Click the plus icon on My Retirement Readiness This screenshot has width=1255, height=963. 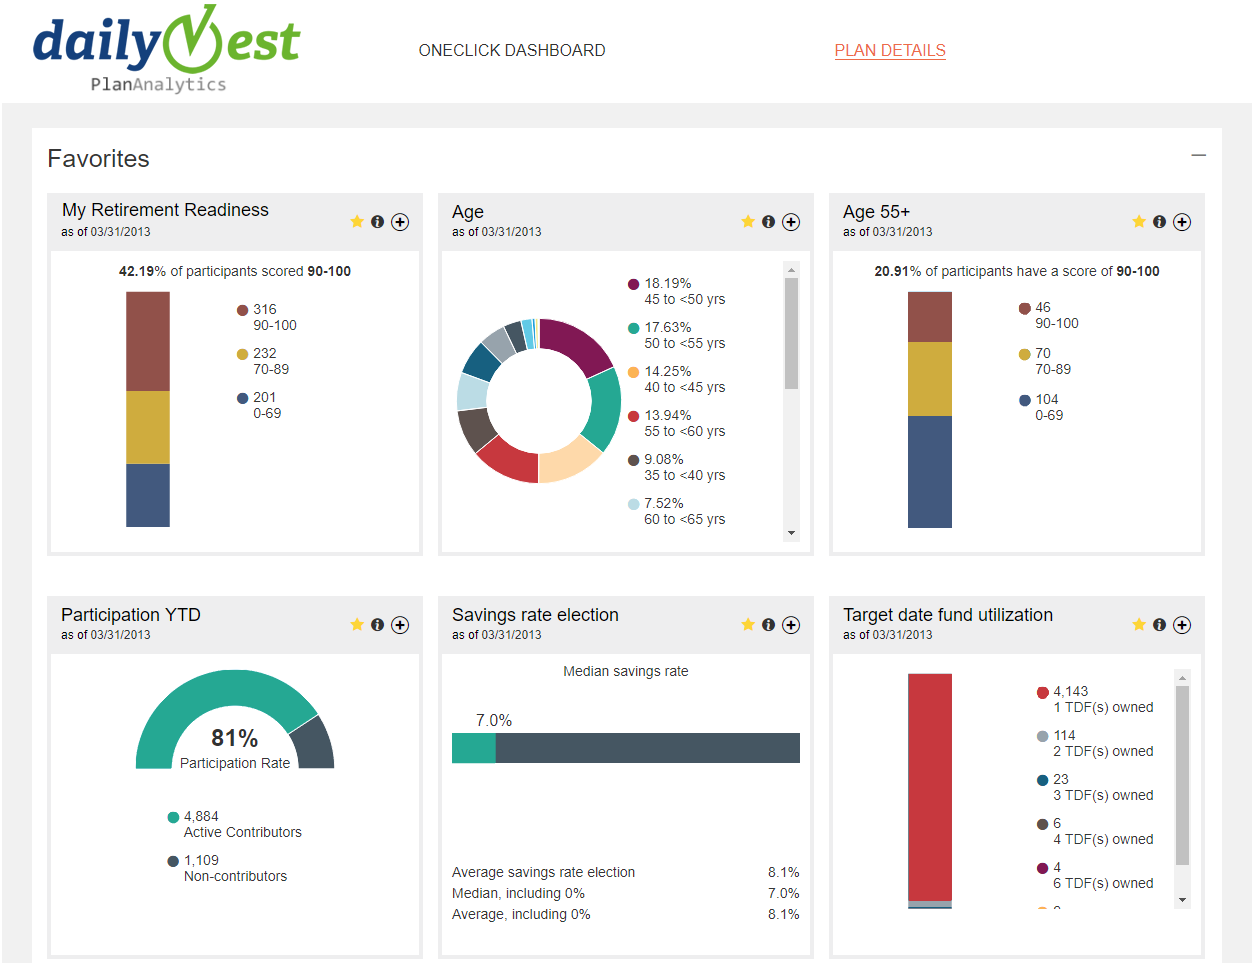[400, 222]
